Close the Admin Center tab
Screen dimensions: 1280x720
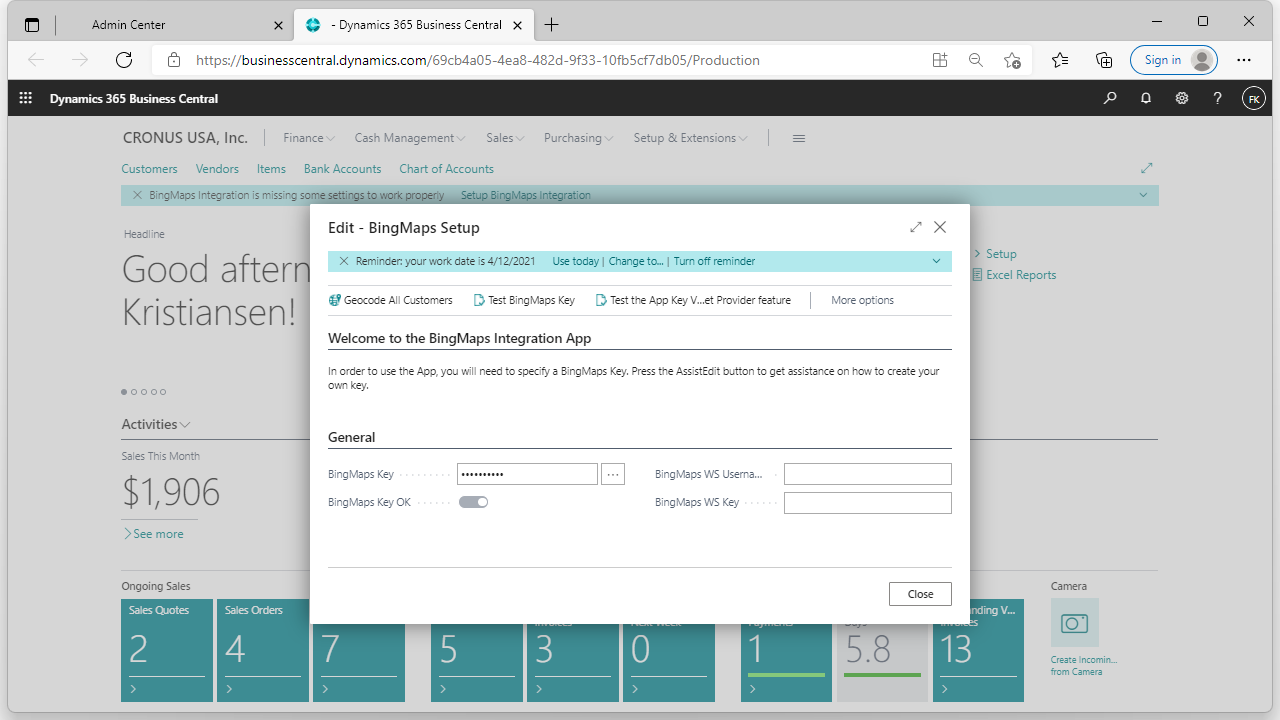[x=279, y=24]
